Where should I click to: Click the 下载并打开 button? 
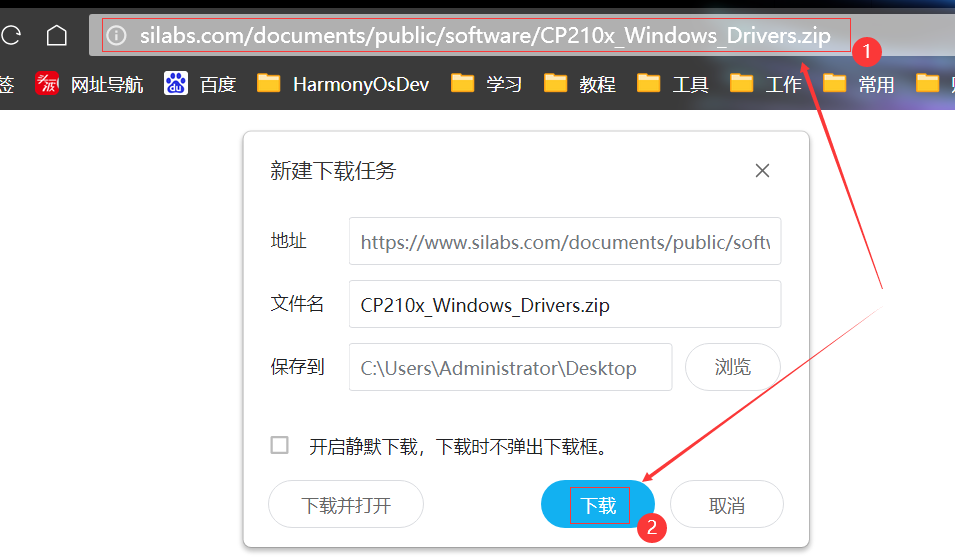pyautogui.click(x=346, y=504)
